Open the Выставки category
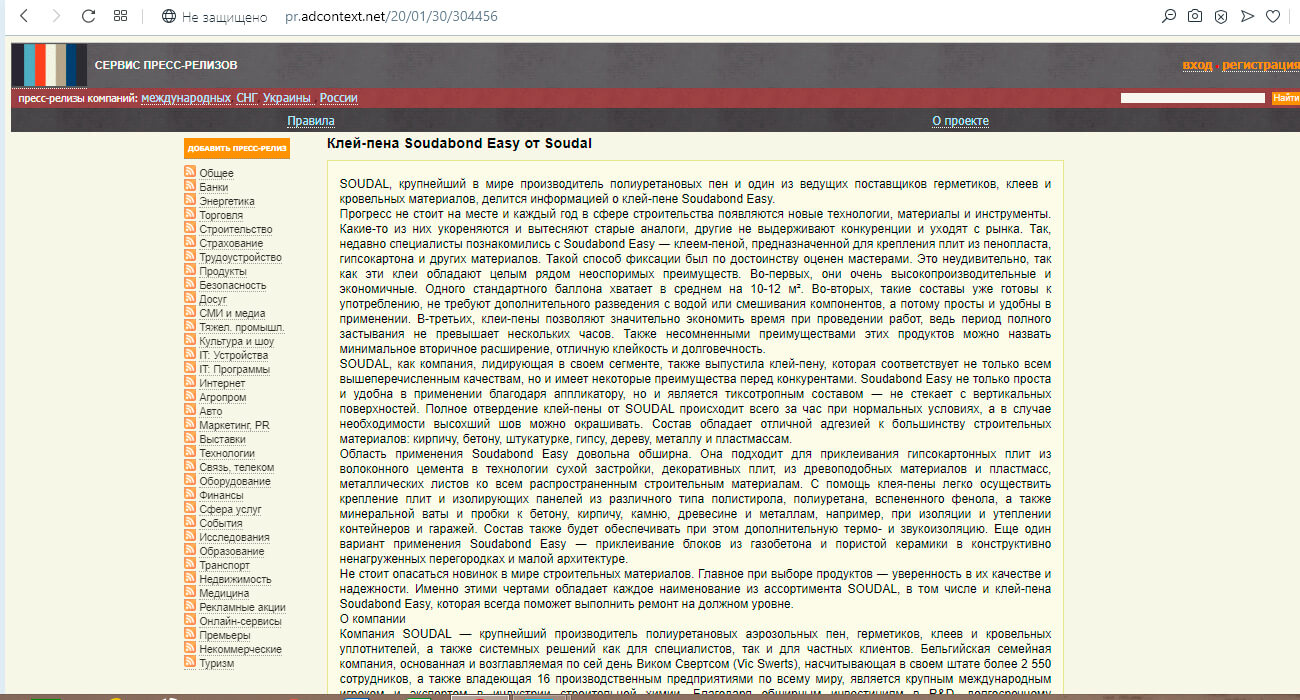Viewport: 1300px width, 700px height. click(222, 439)
